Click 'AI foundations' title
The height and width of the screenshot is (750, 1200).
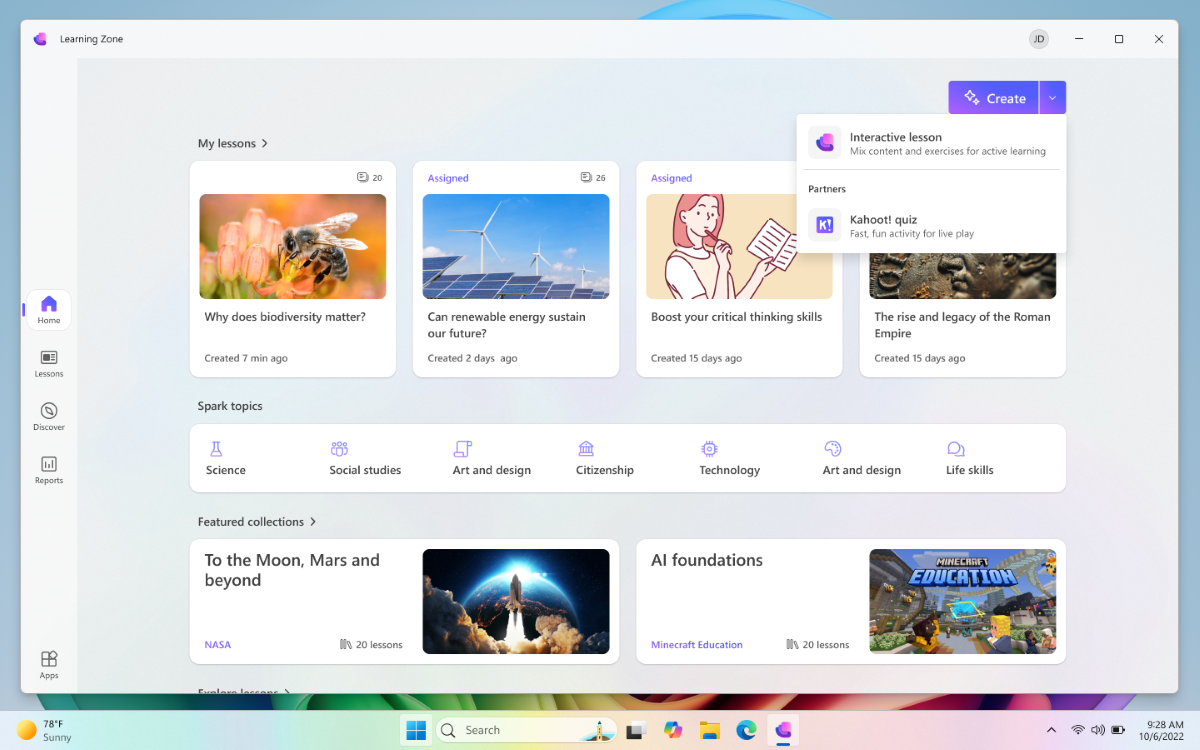pyautogui.click(x=707, y=560)
